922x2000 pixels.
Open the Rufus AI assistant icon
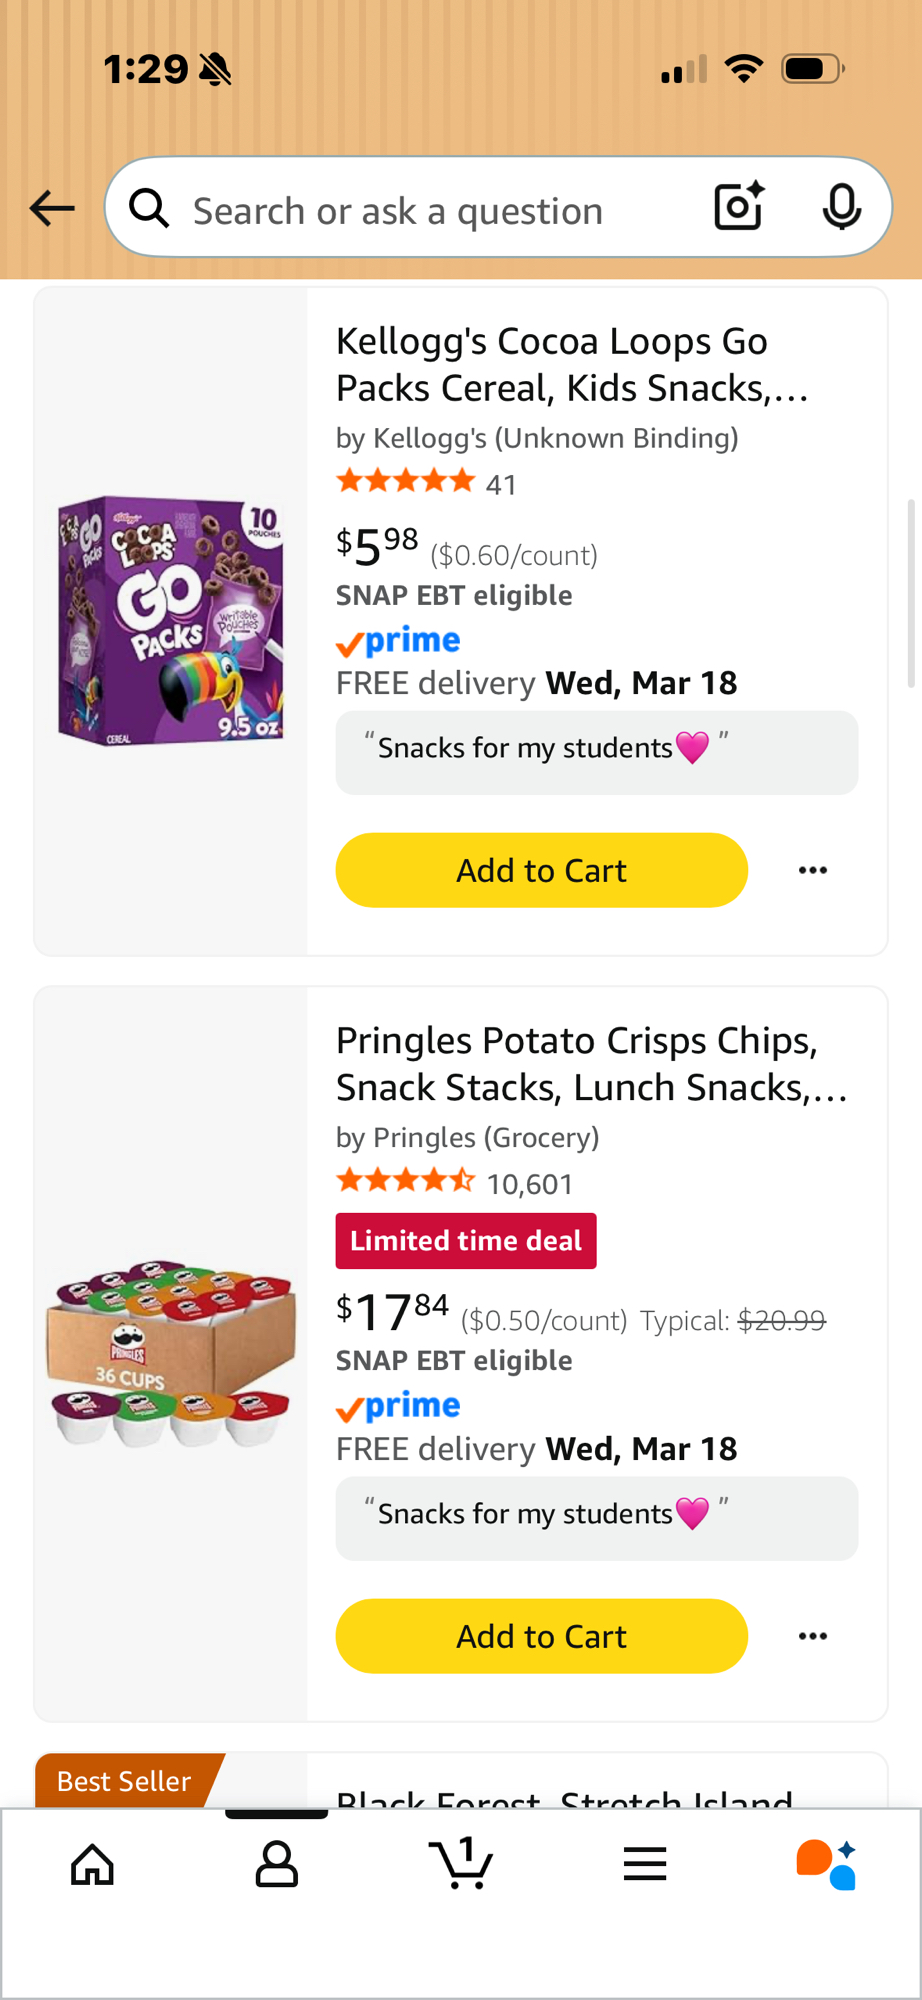[826, 1864]
